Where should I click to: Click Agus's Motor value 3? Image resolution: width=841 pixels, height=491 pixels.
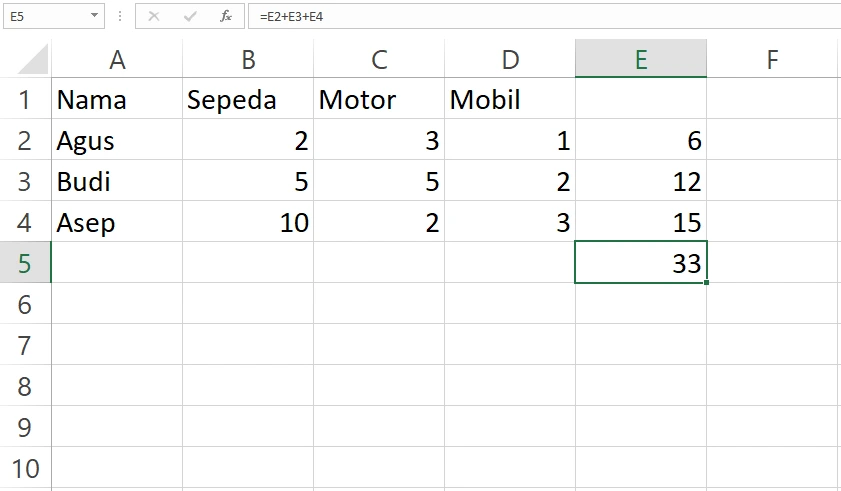click(x=379, y=140)
